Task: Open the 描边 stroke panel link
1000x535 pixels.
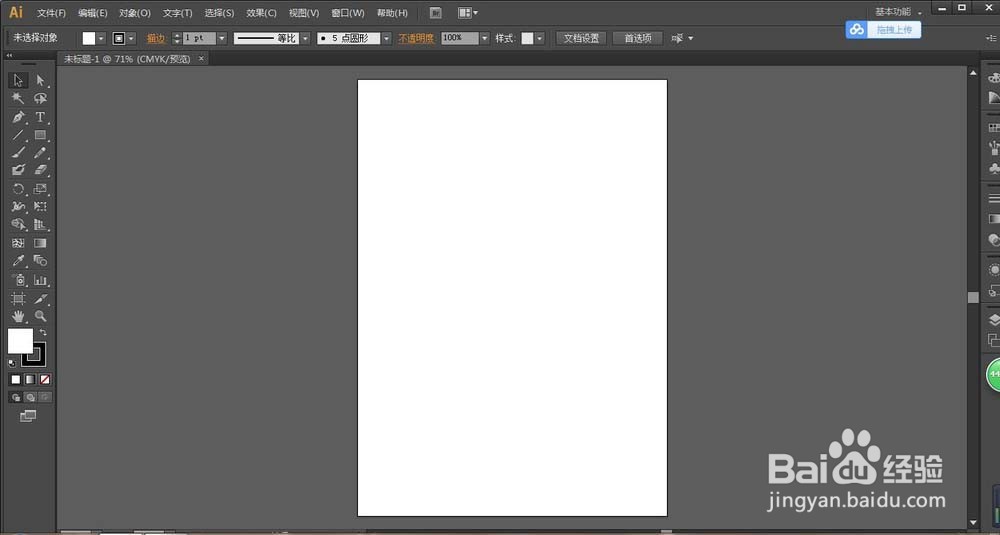Action: tap(156, 39)
